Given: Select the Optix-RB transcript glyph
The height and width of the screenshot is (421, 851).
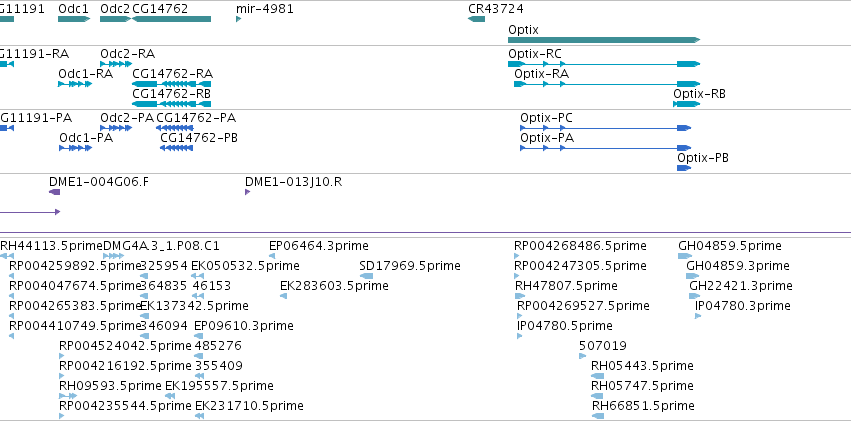Looking at the screenshot, I should tap(687, 104).
